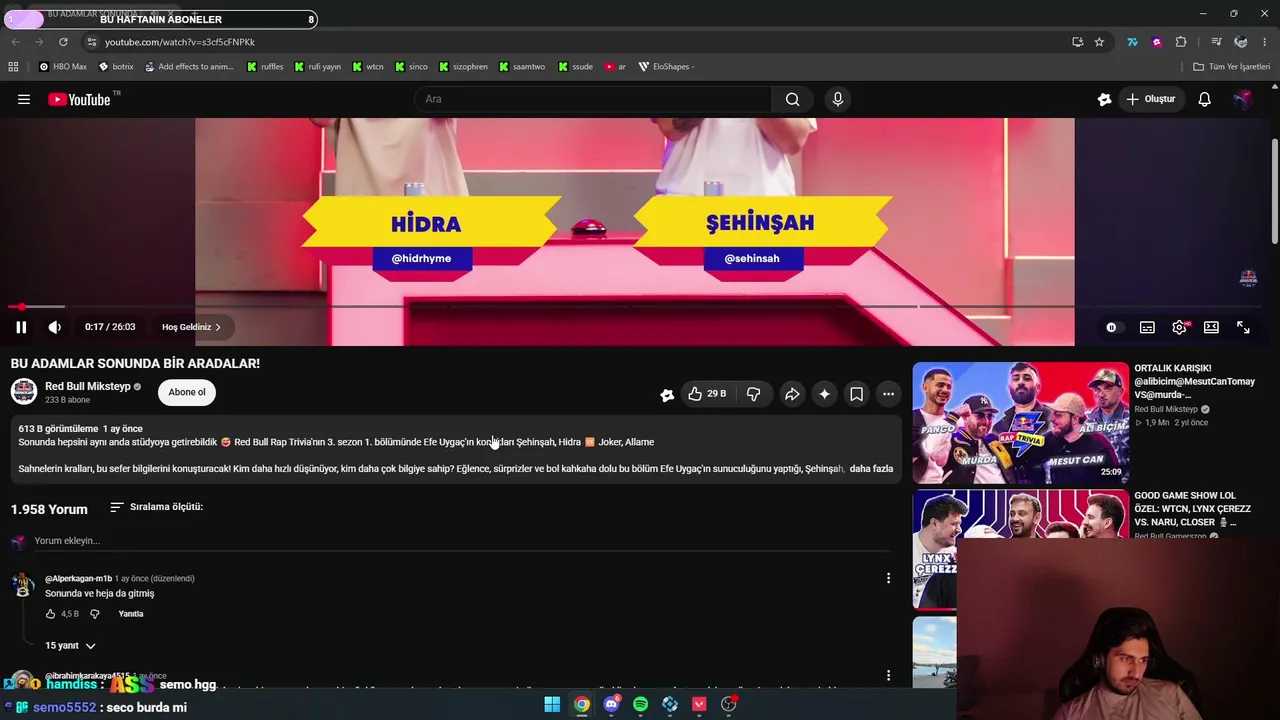Click the YouTube search box
Viewport: 1280px width, 720px height.
click(592, 99)
